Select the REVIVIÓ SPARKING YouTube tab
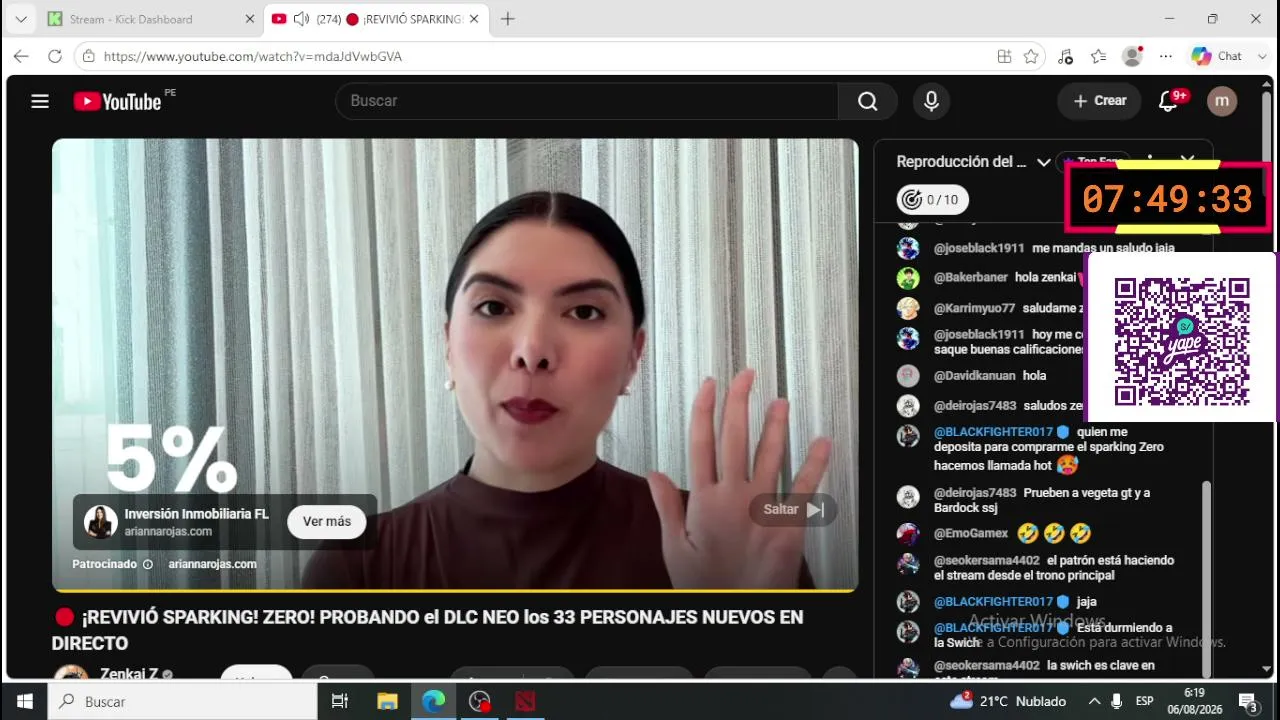Image resolution: width=1280 pixels, height=720 pixels. pos(376,19)
